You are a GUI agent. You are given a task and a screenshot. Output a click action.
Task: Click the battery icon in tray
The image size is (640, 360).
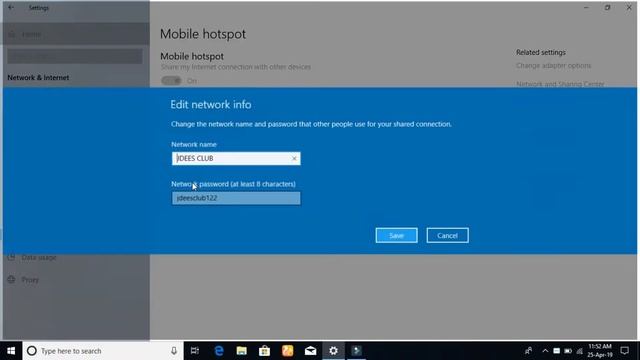tap(568, 351)
